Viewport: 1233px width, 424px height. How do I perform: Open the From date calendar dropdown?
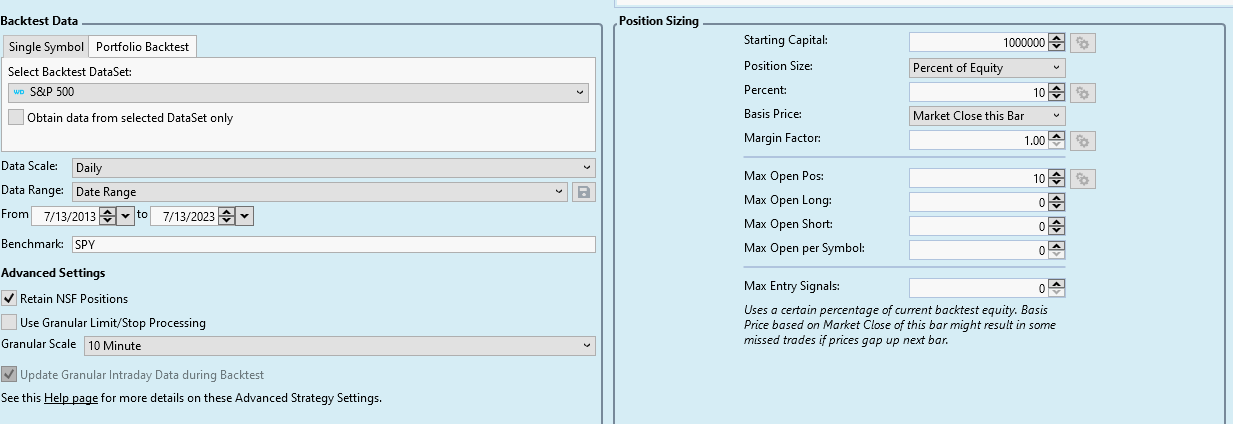(125, 216)
